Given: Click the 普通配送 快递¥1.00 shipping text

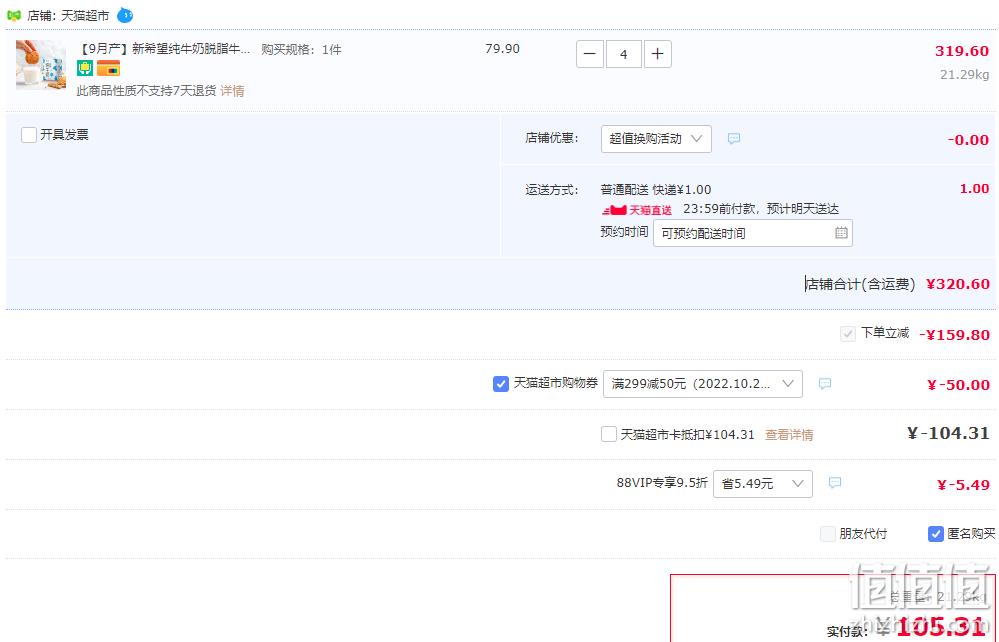Looking at the screenshot, I should click(x=656, y=190).
